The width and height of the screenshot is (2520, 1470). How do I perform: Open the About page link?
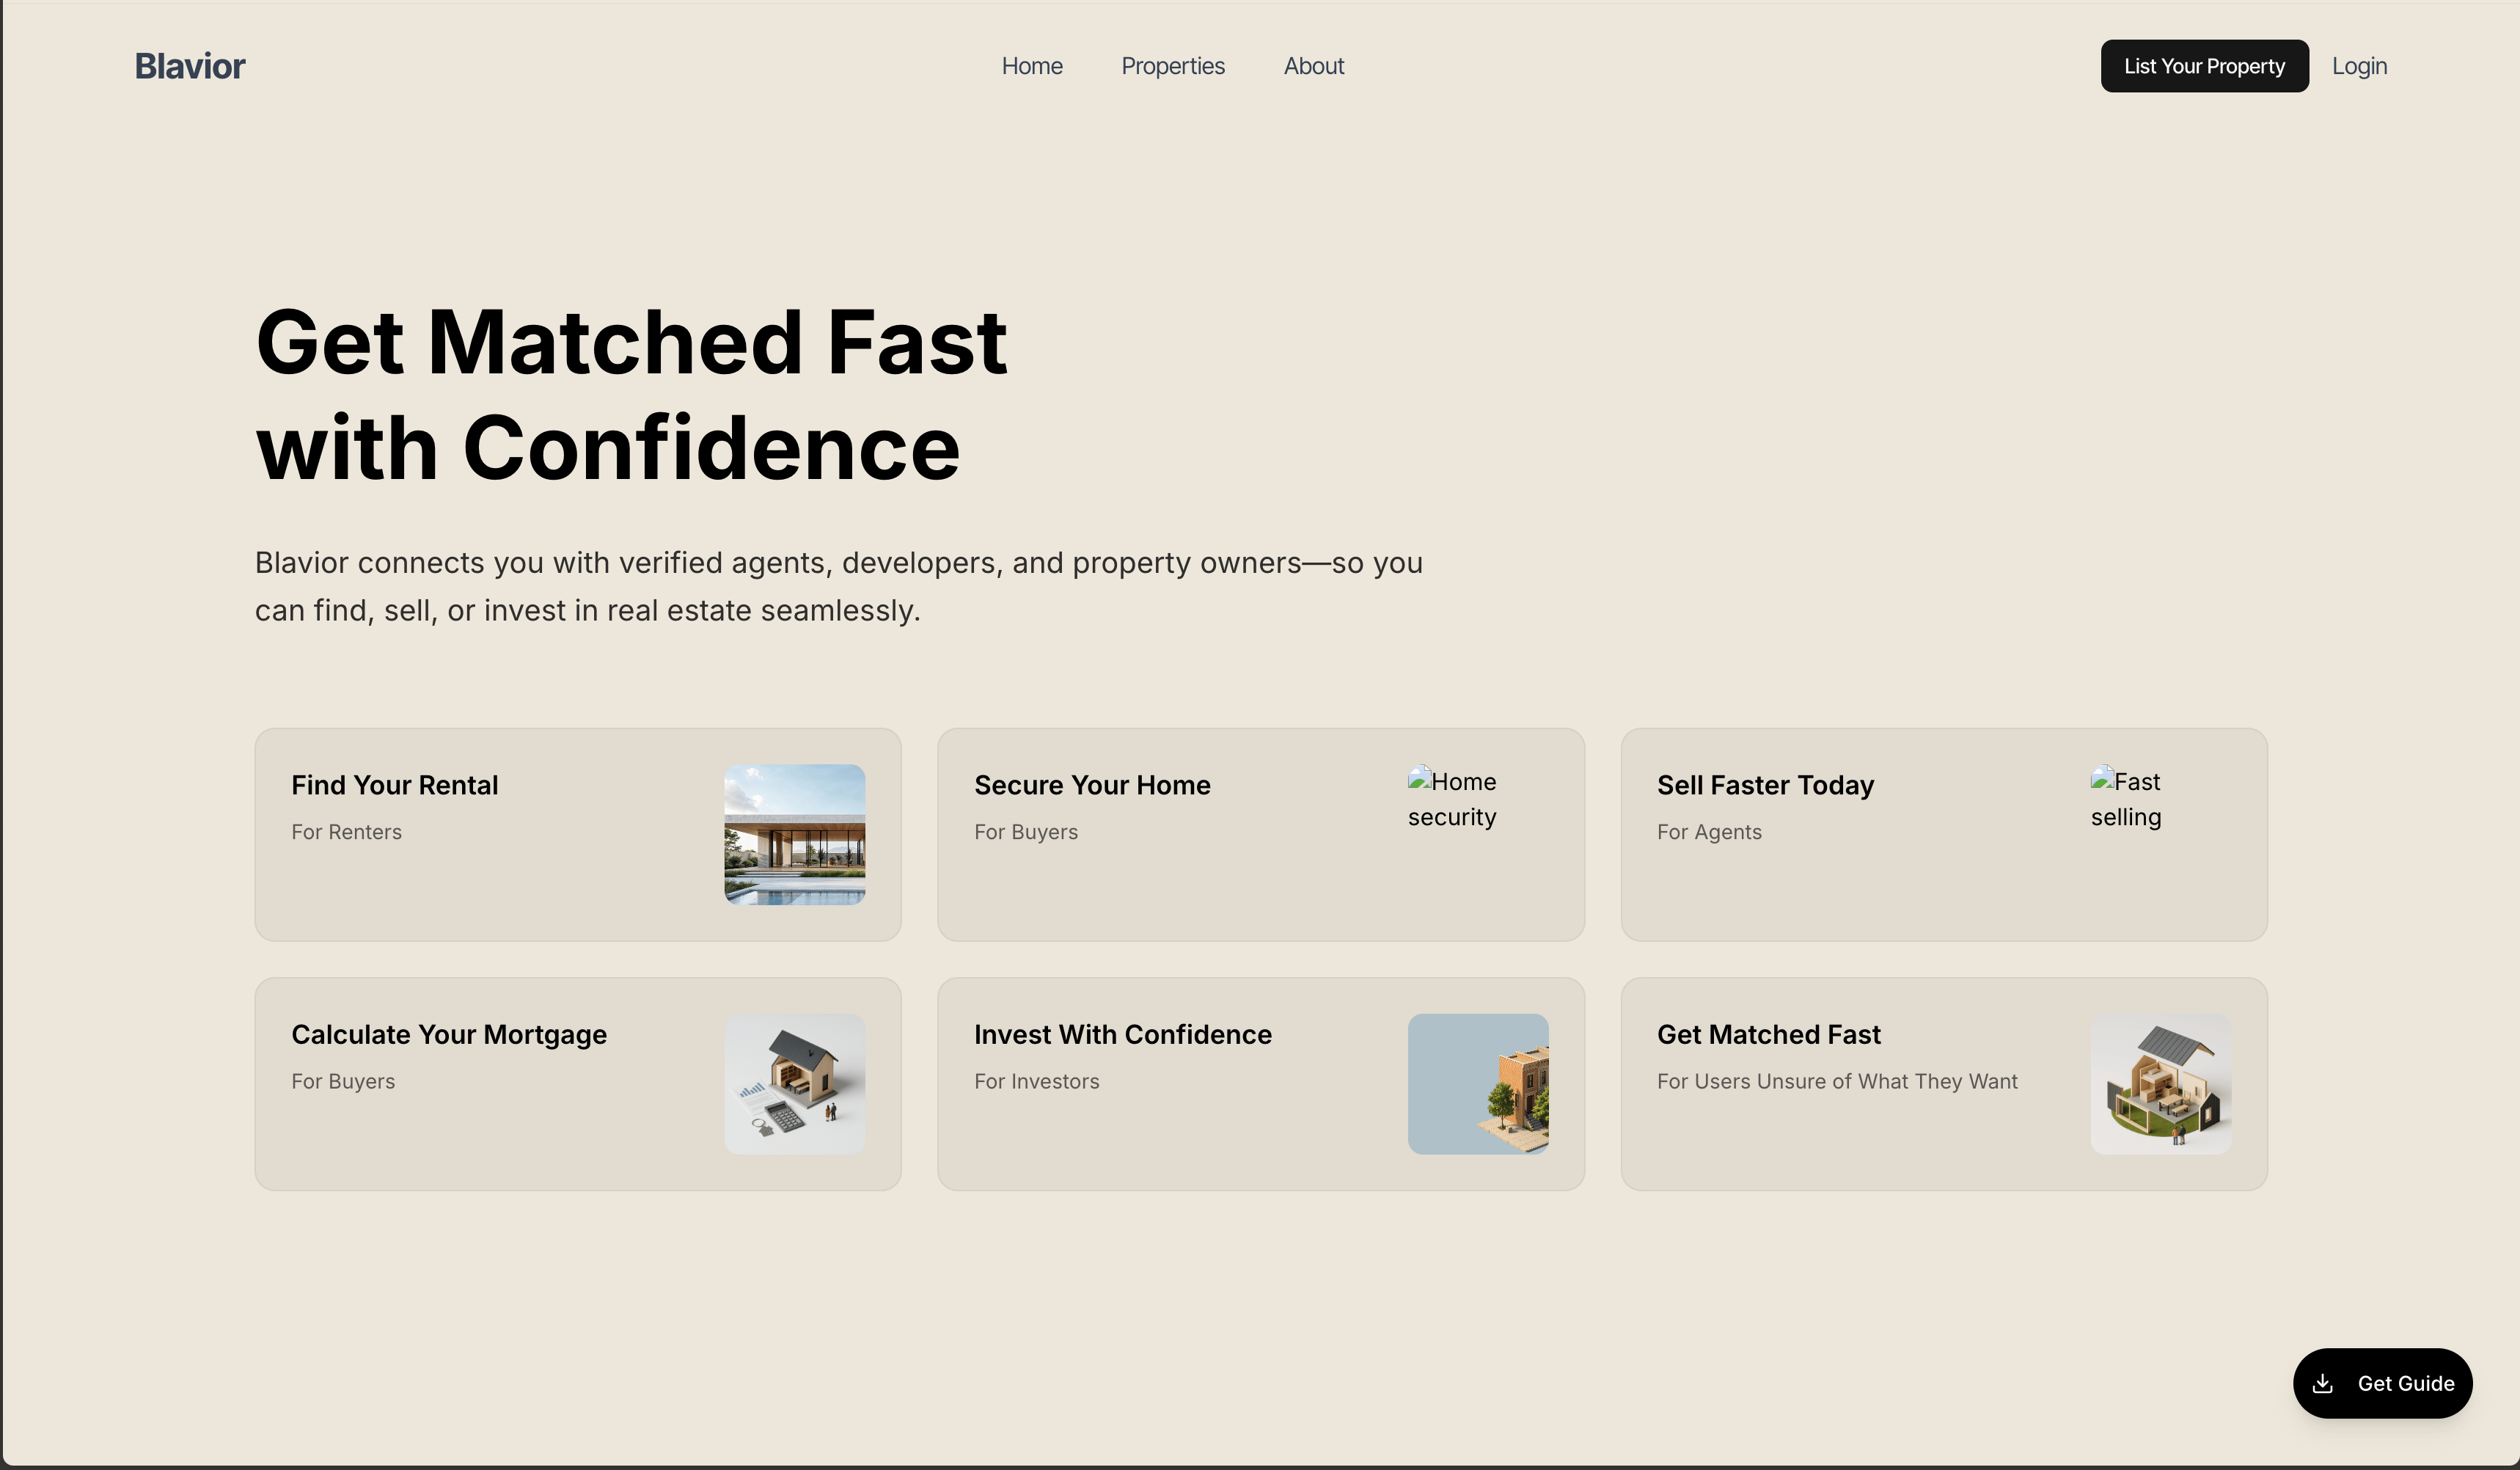click(x=1313, y=66)
